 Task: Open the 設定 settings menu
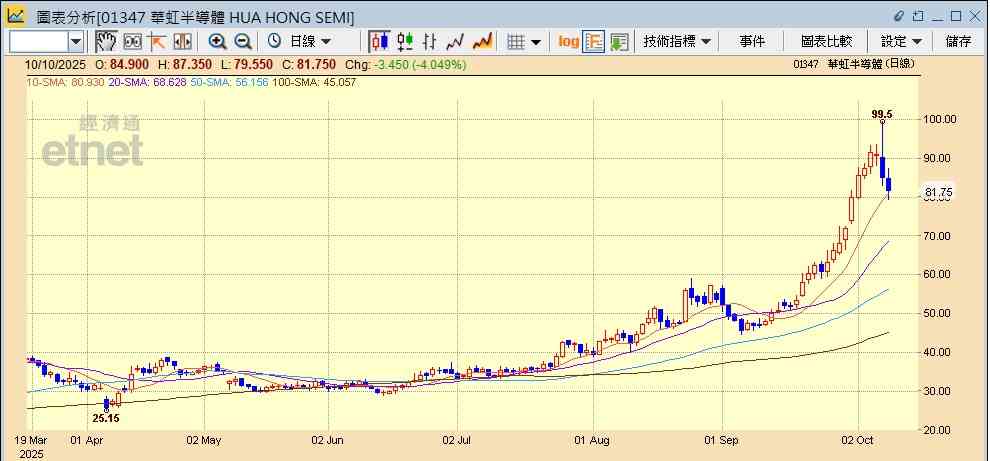[901, 41]
